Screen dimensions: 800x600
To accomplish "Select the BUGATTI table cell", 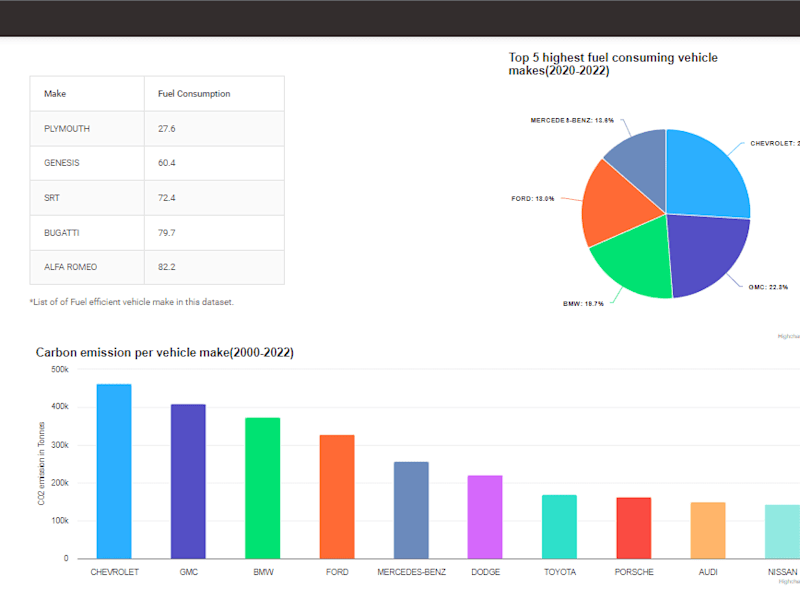I will [x=87, y=233].
